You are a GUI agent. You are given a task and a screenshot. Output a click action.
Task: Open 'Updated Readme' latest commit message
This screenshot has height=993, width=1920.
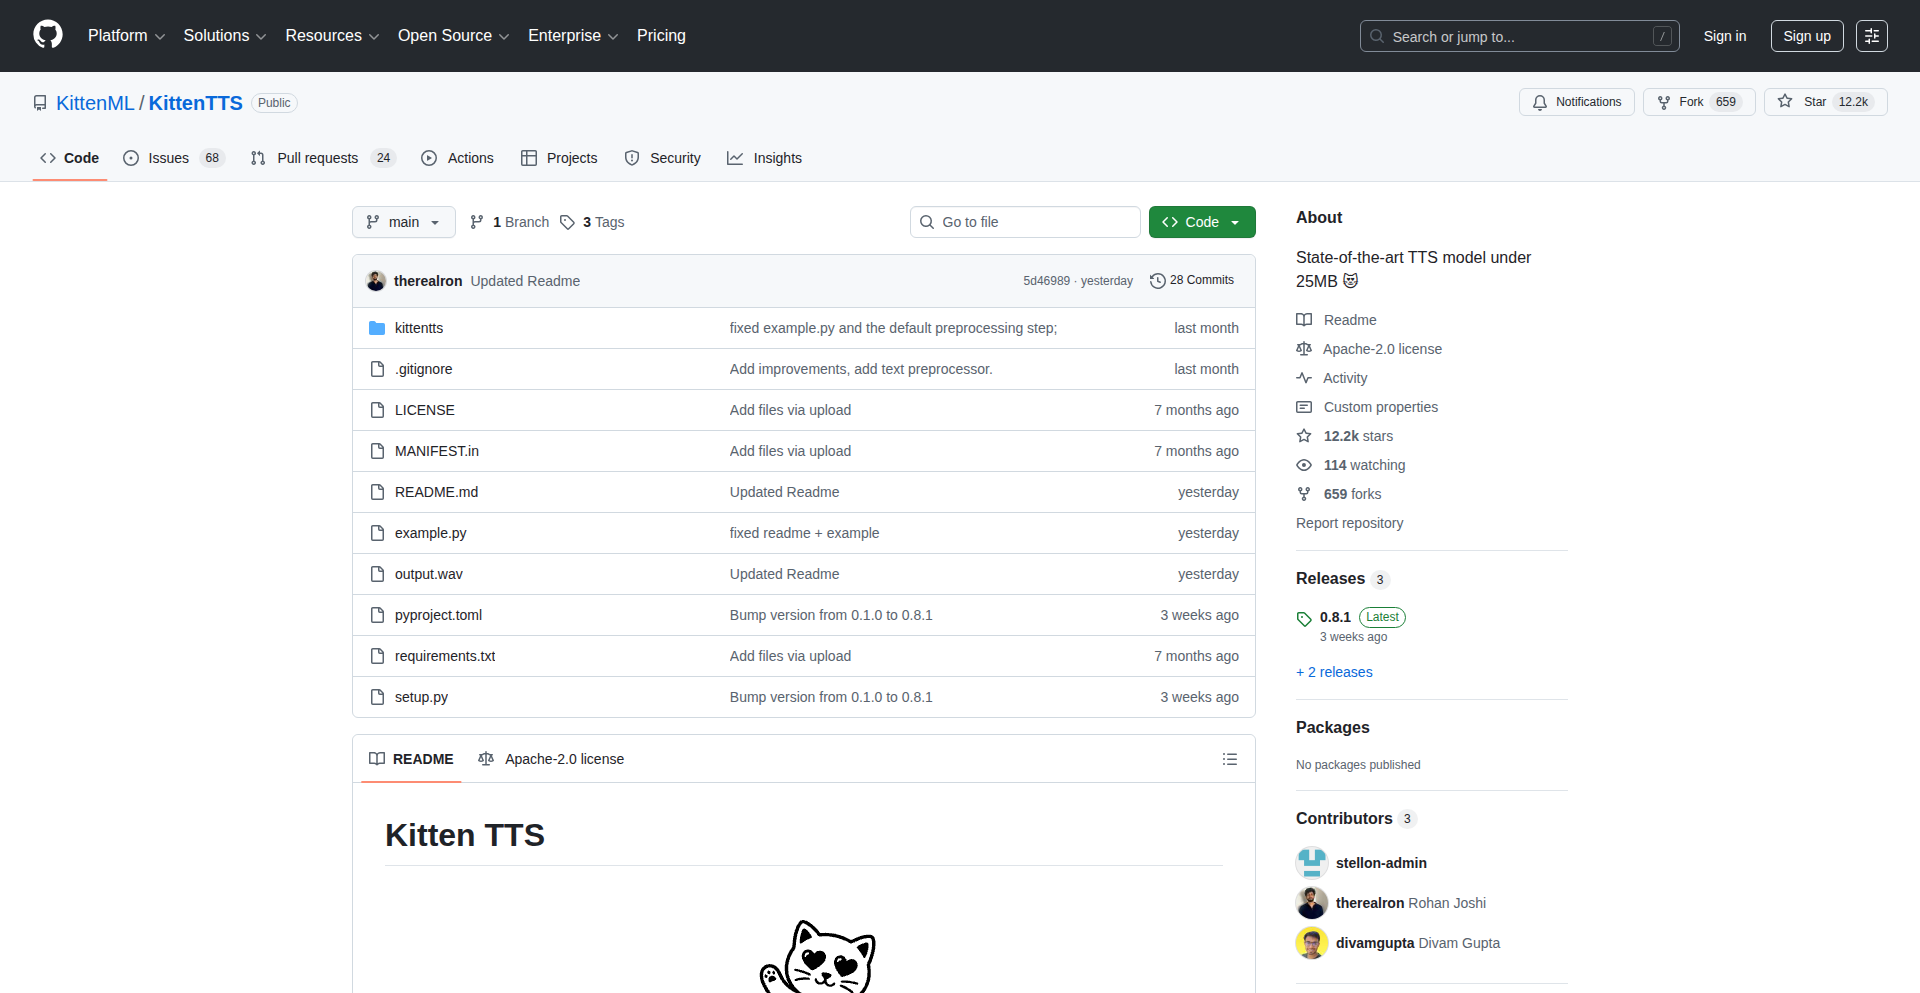click(x=525, y=281)
